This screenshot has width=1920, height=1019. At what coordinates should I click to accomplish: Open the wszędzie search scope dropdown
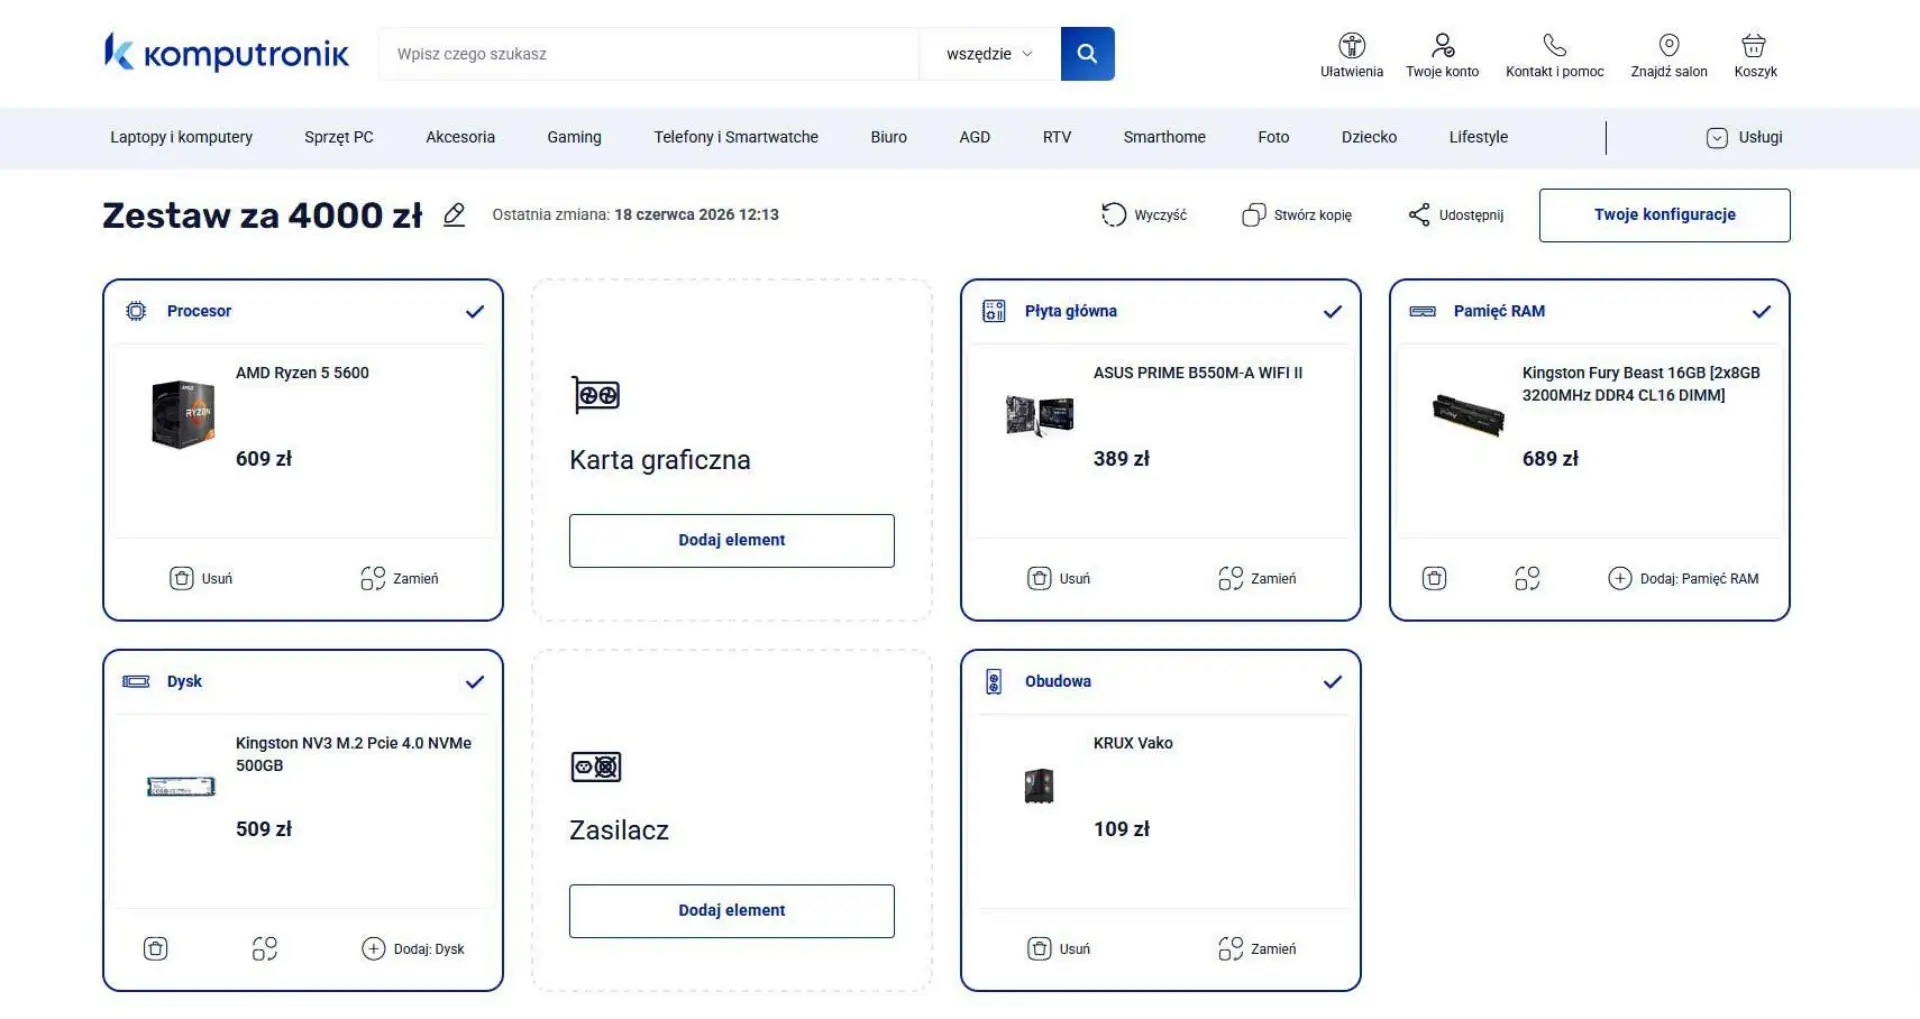tap(989, 54)
